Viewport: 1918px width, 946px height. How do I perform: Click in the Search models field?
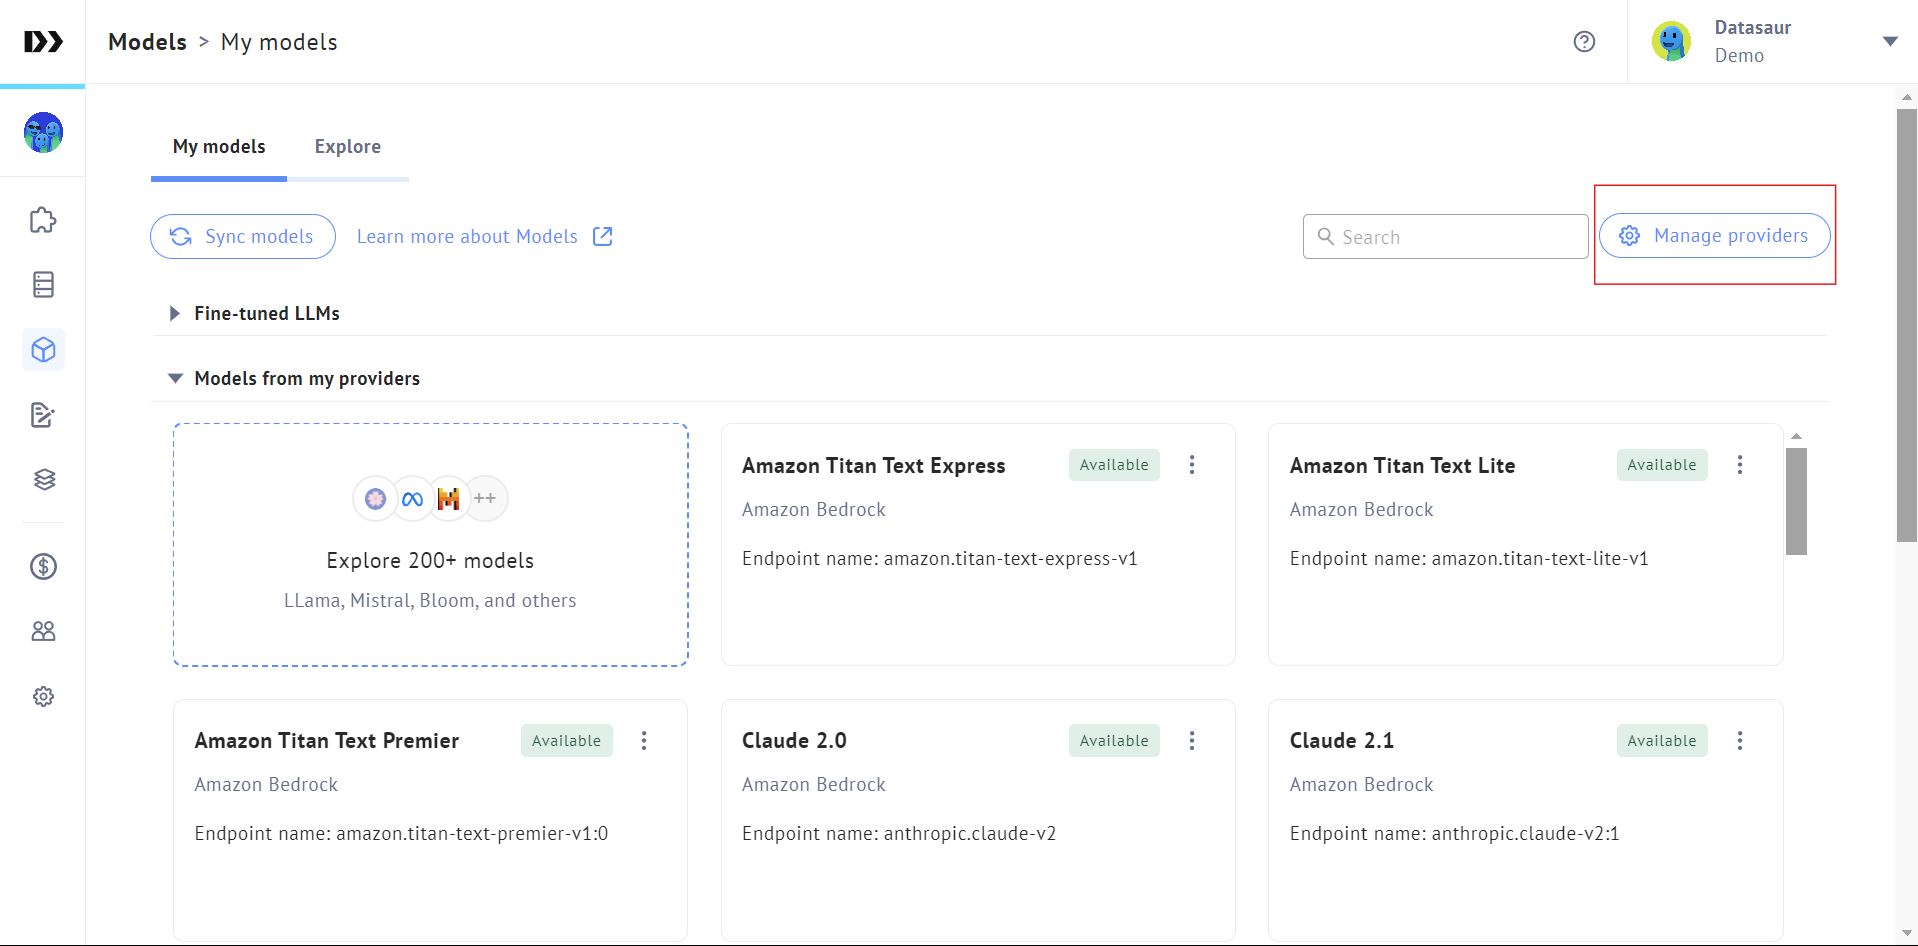1445,237
